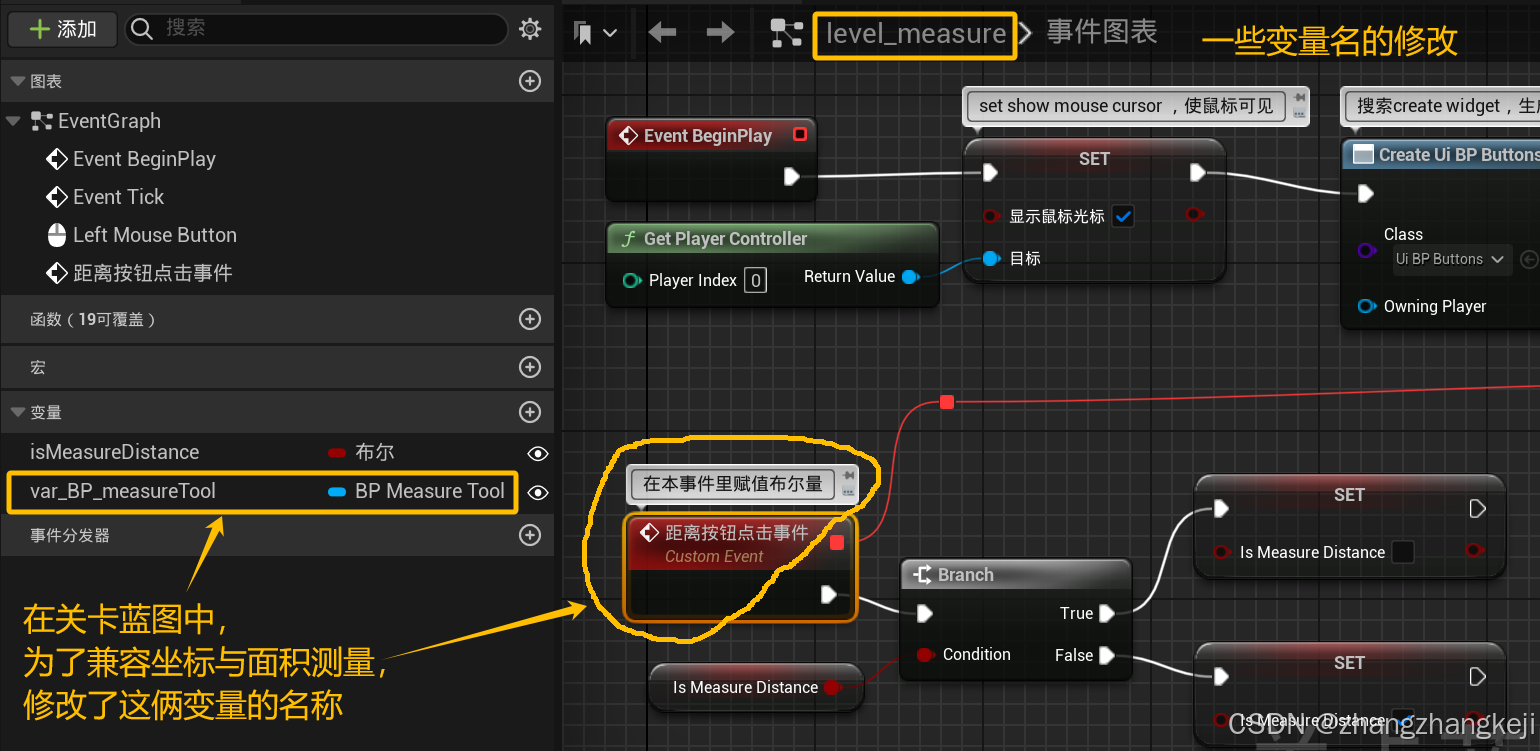Click Branch Condition input pin

click(x=925, y=655)
